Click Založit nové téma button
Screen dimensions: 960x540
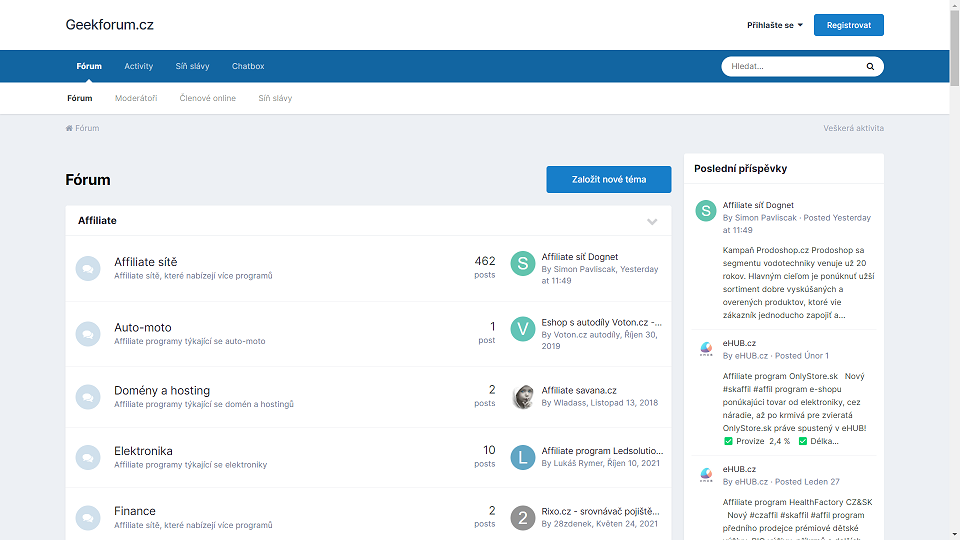[608, 180]
